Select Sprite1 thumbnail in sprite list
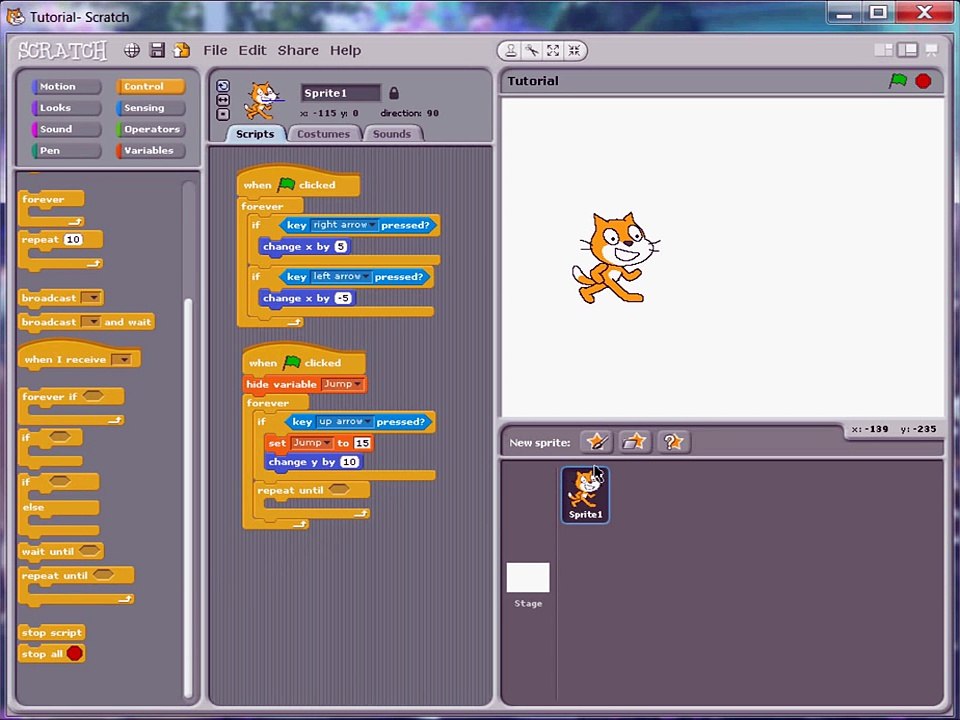This screenshot has height=720, width=960. (x=585, y=495)
